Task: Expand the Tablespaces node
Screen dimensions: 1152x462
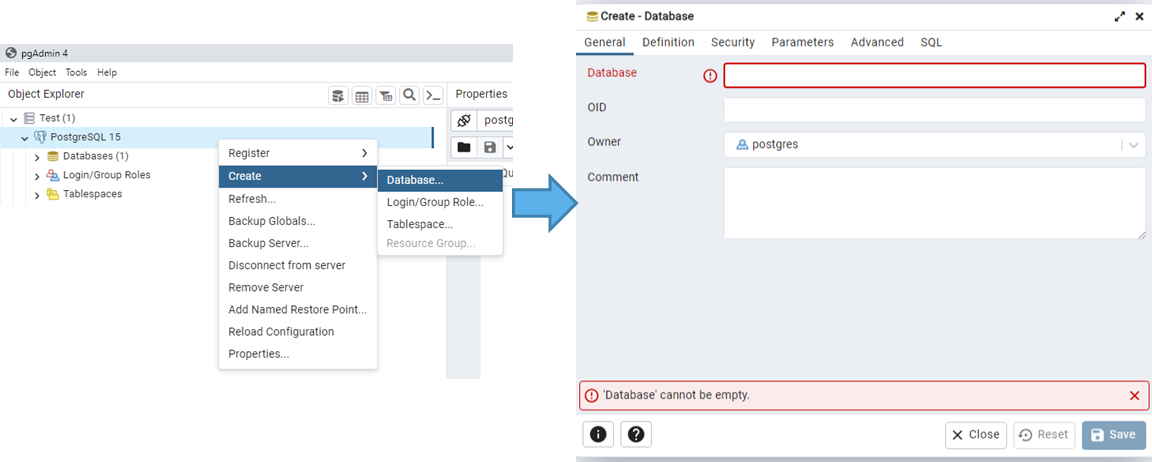Action: [37, 195]
